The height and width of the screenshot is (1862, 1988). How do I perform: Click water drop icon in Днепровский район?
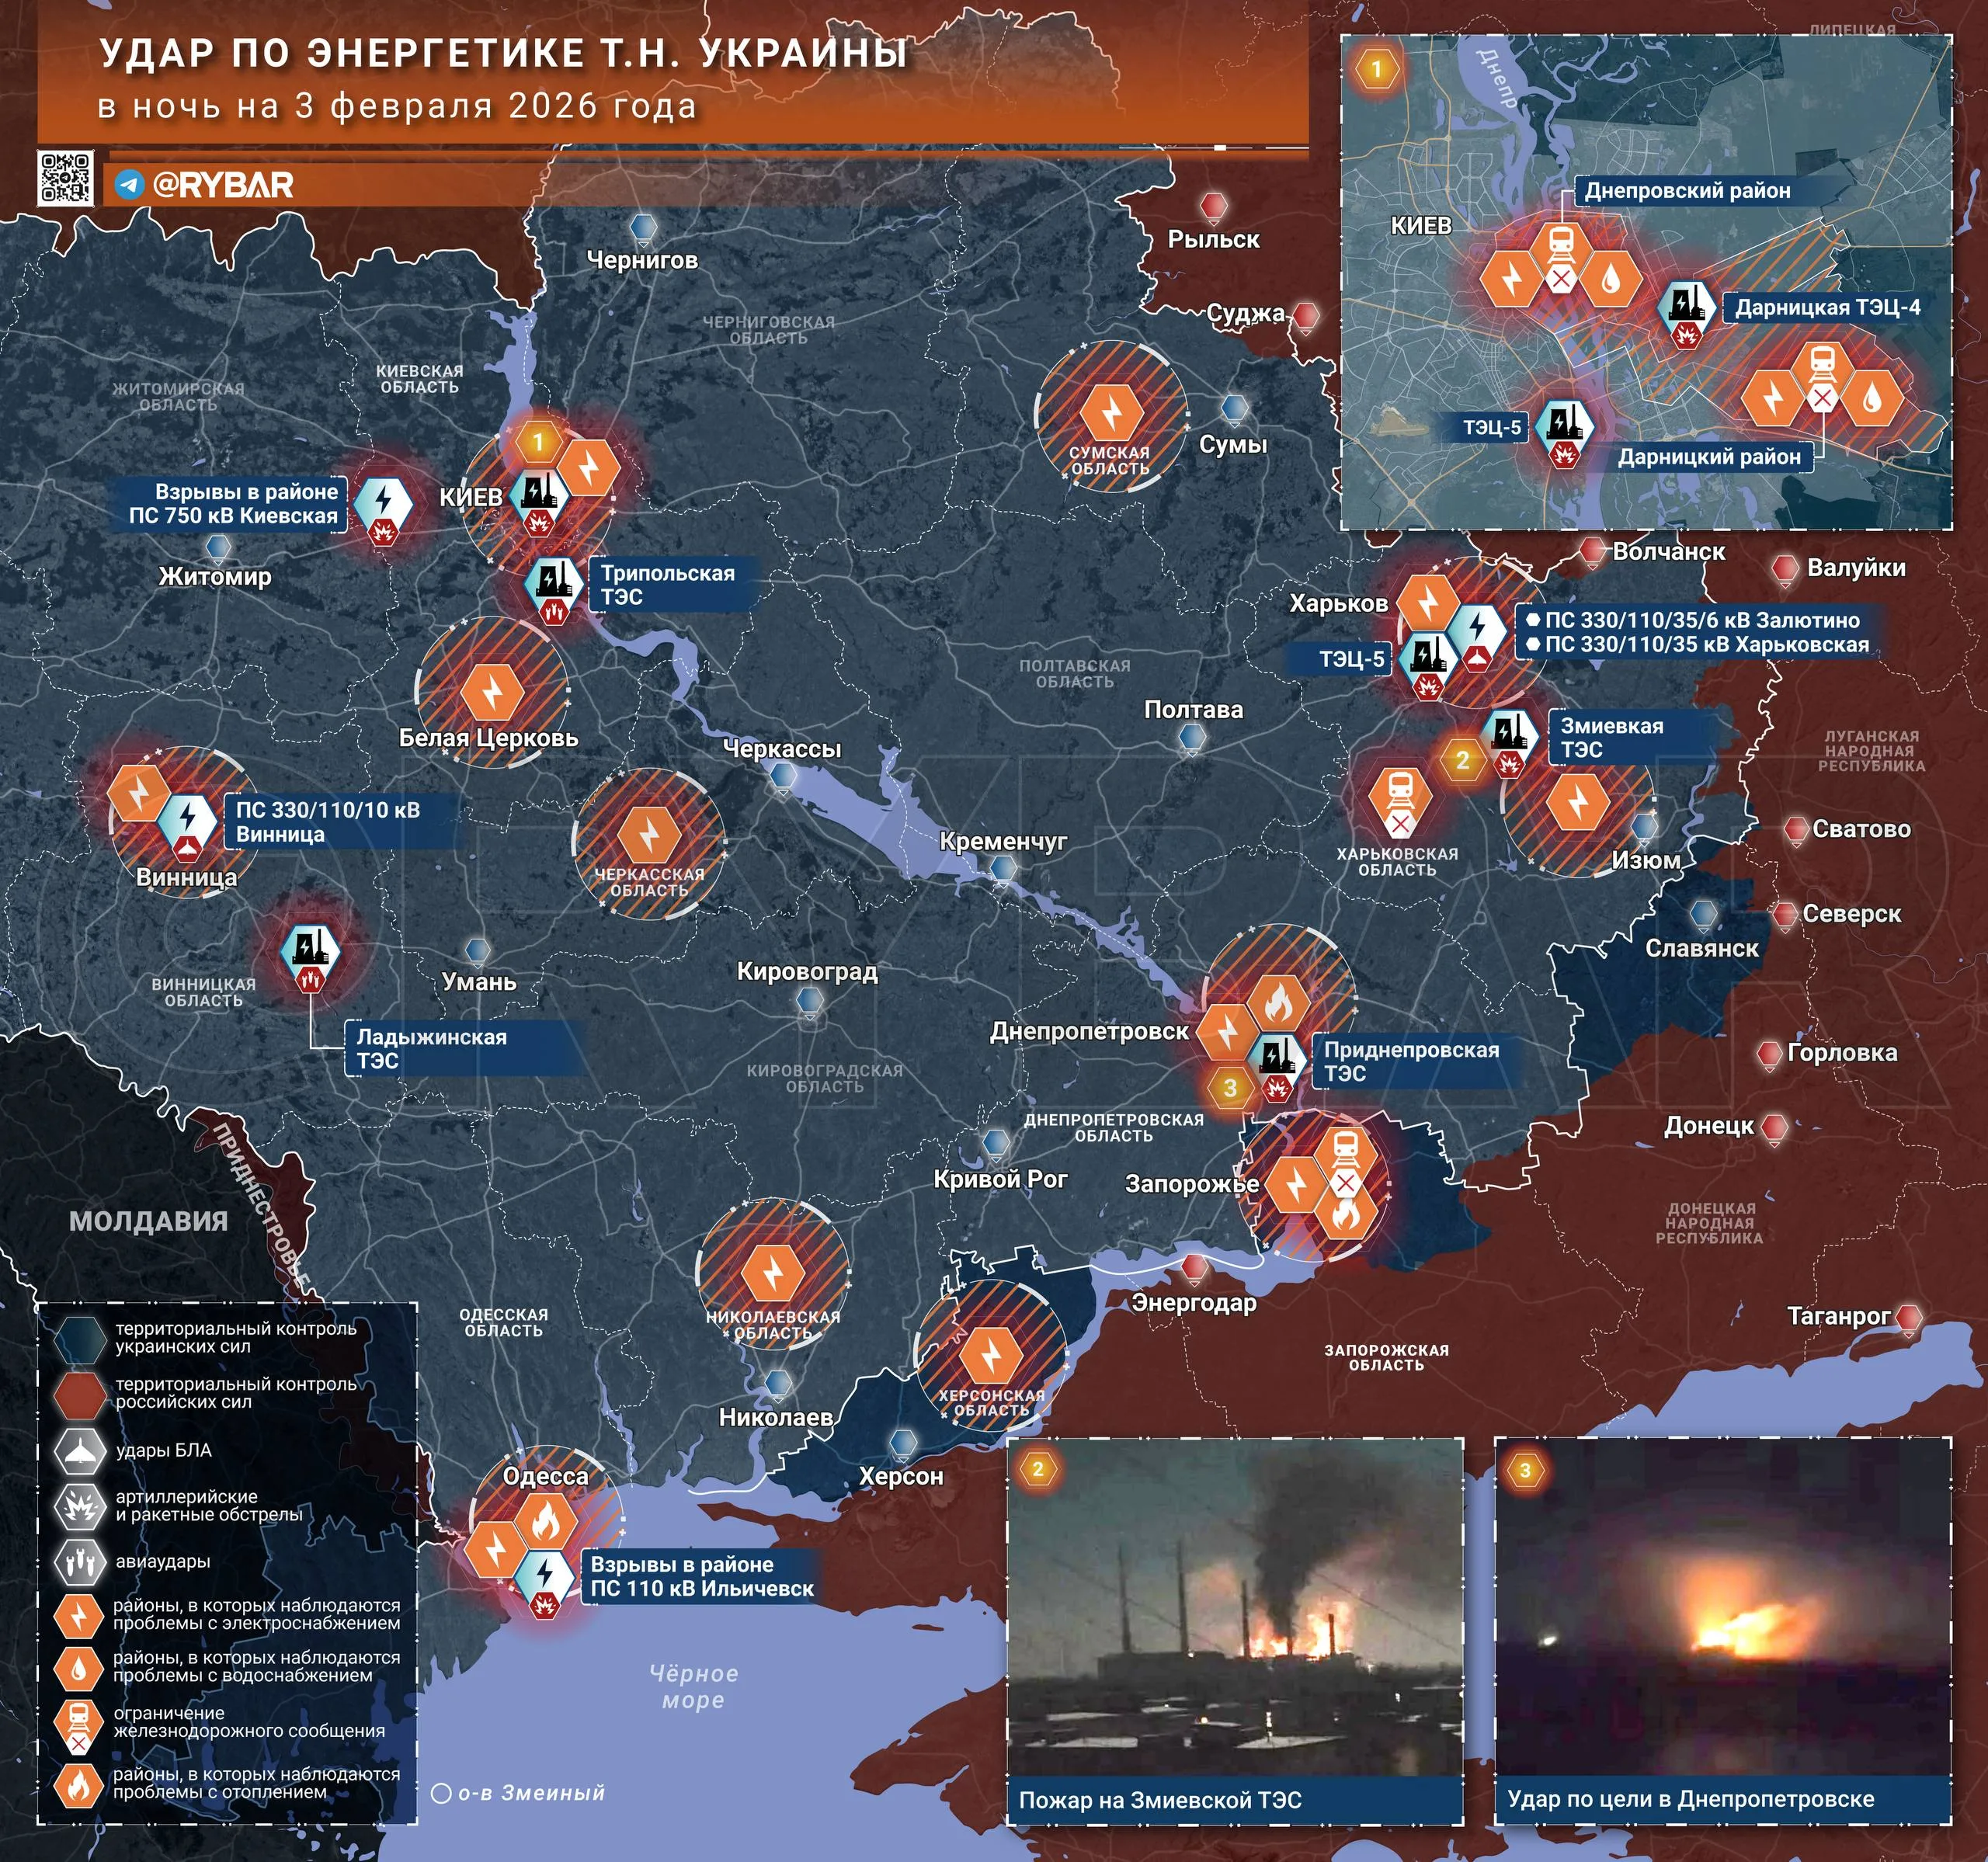[1610, 279]
